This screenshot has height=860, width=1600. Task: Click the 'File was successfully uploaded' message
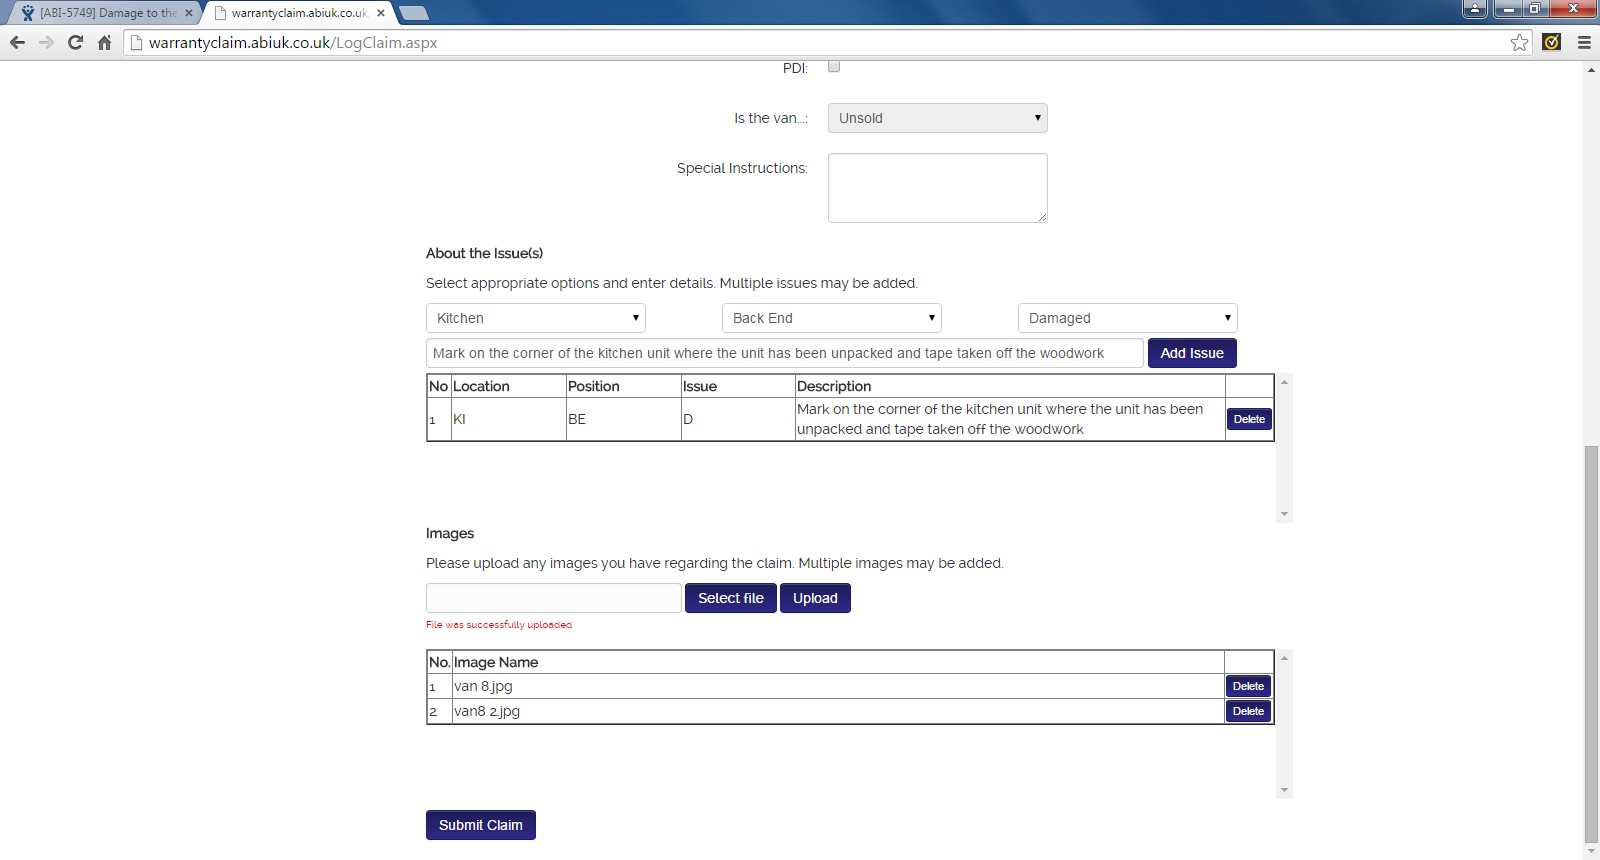click(x=499, y=625)
